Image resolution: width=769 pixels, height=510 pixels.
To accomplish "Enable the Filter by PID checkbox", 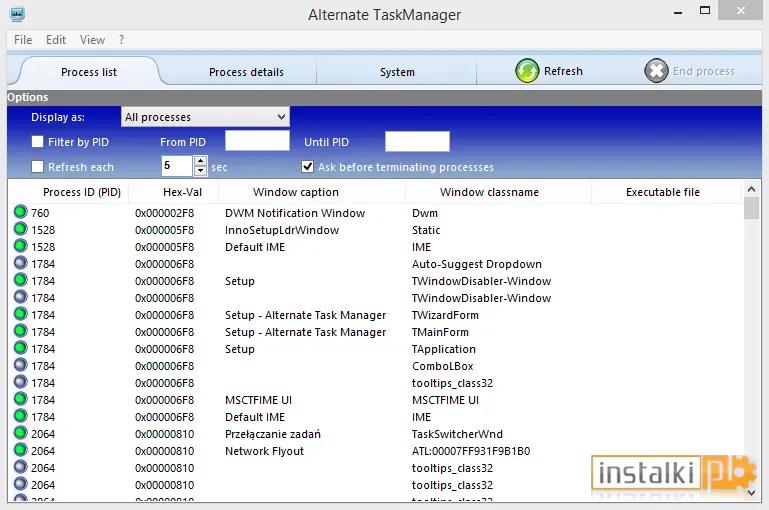I will (x=37, y=142).
